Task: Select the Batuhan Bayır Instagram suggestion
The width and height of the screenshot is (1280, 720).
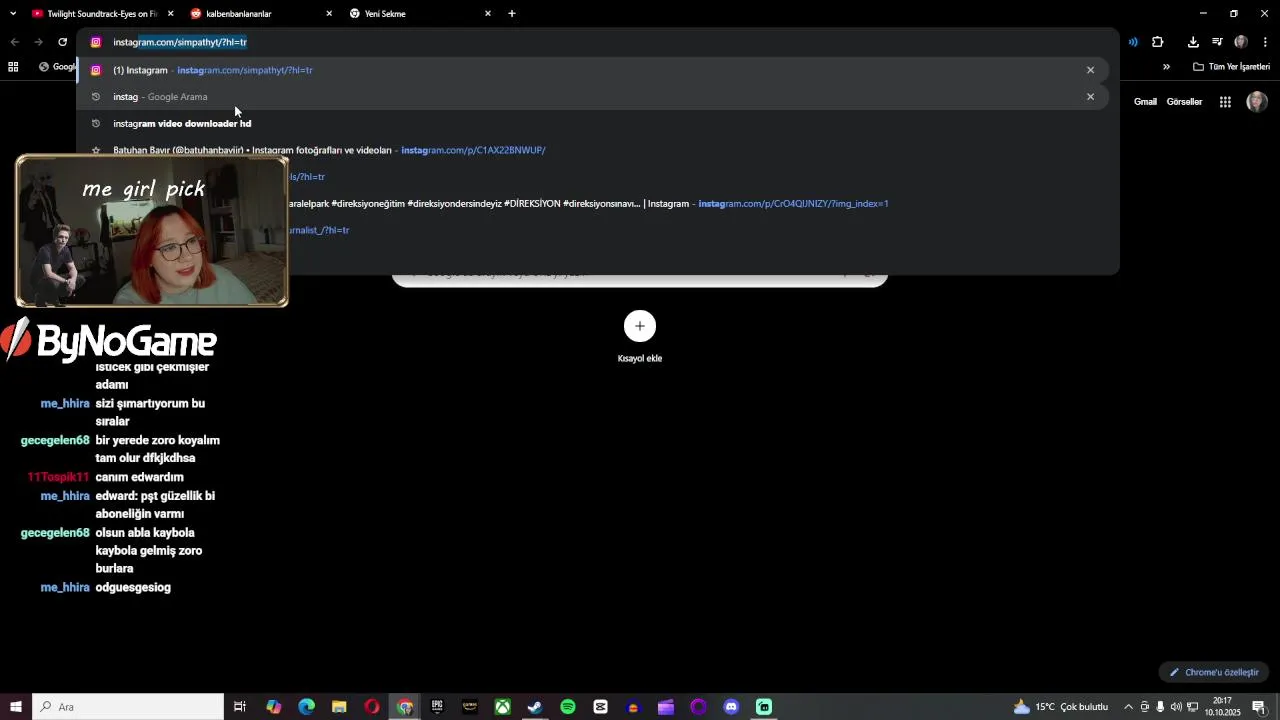Action: coord(592,150)
